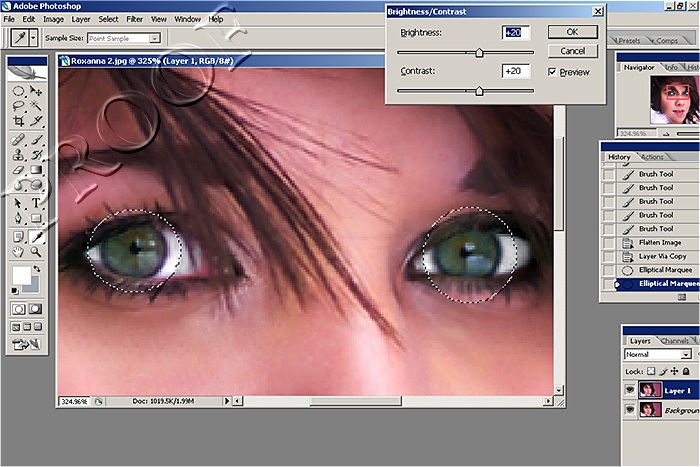700x467 pixels.
Task: Select the Lasso tool
Action: point(18,106)
